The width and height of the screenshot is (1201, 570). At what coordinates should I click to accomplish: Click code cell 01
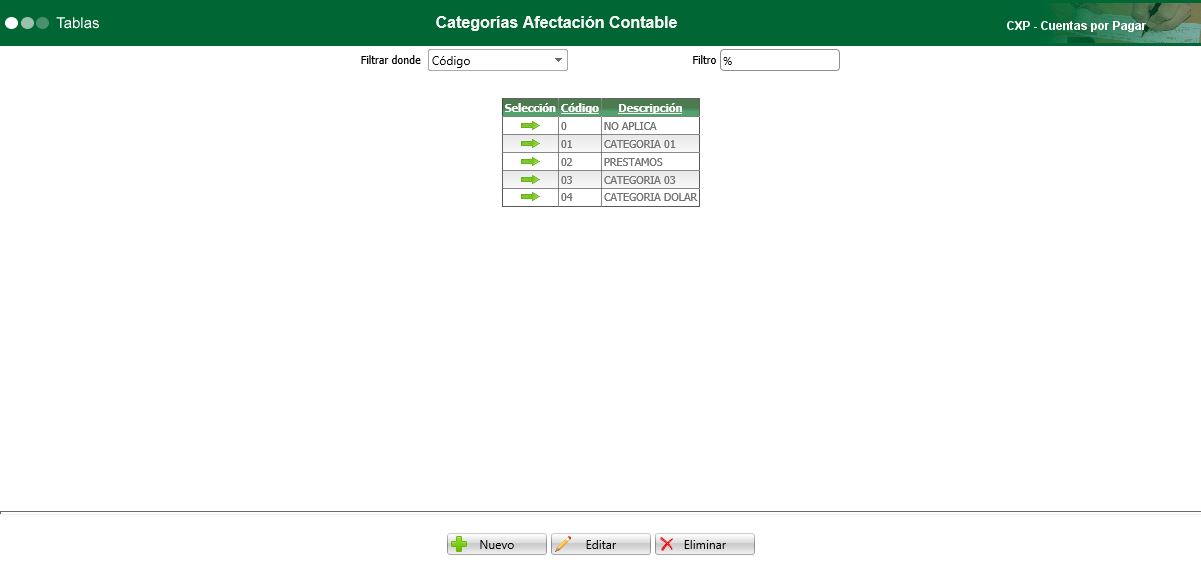pyautogui.click(x=580, y=144)
